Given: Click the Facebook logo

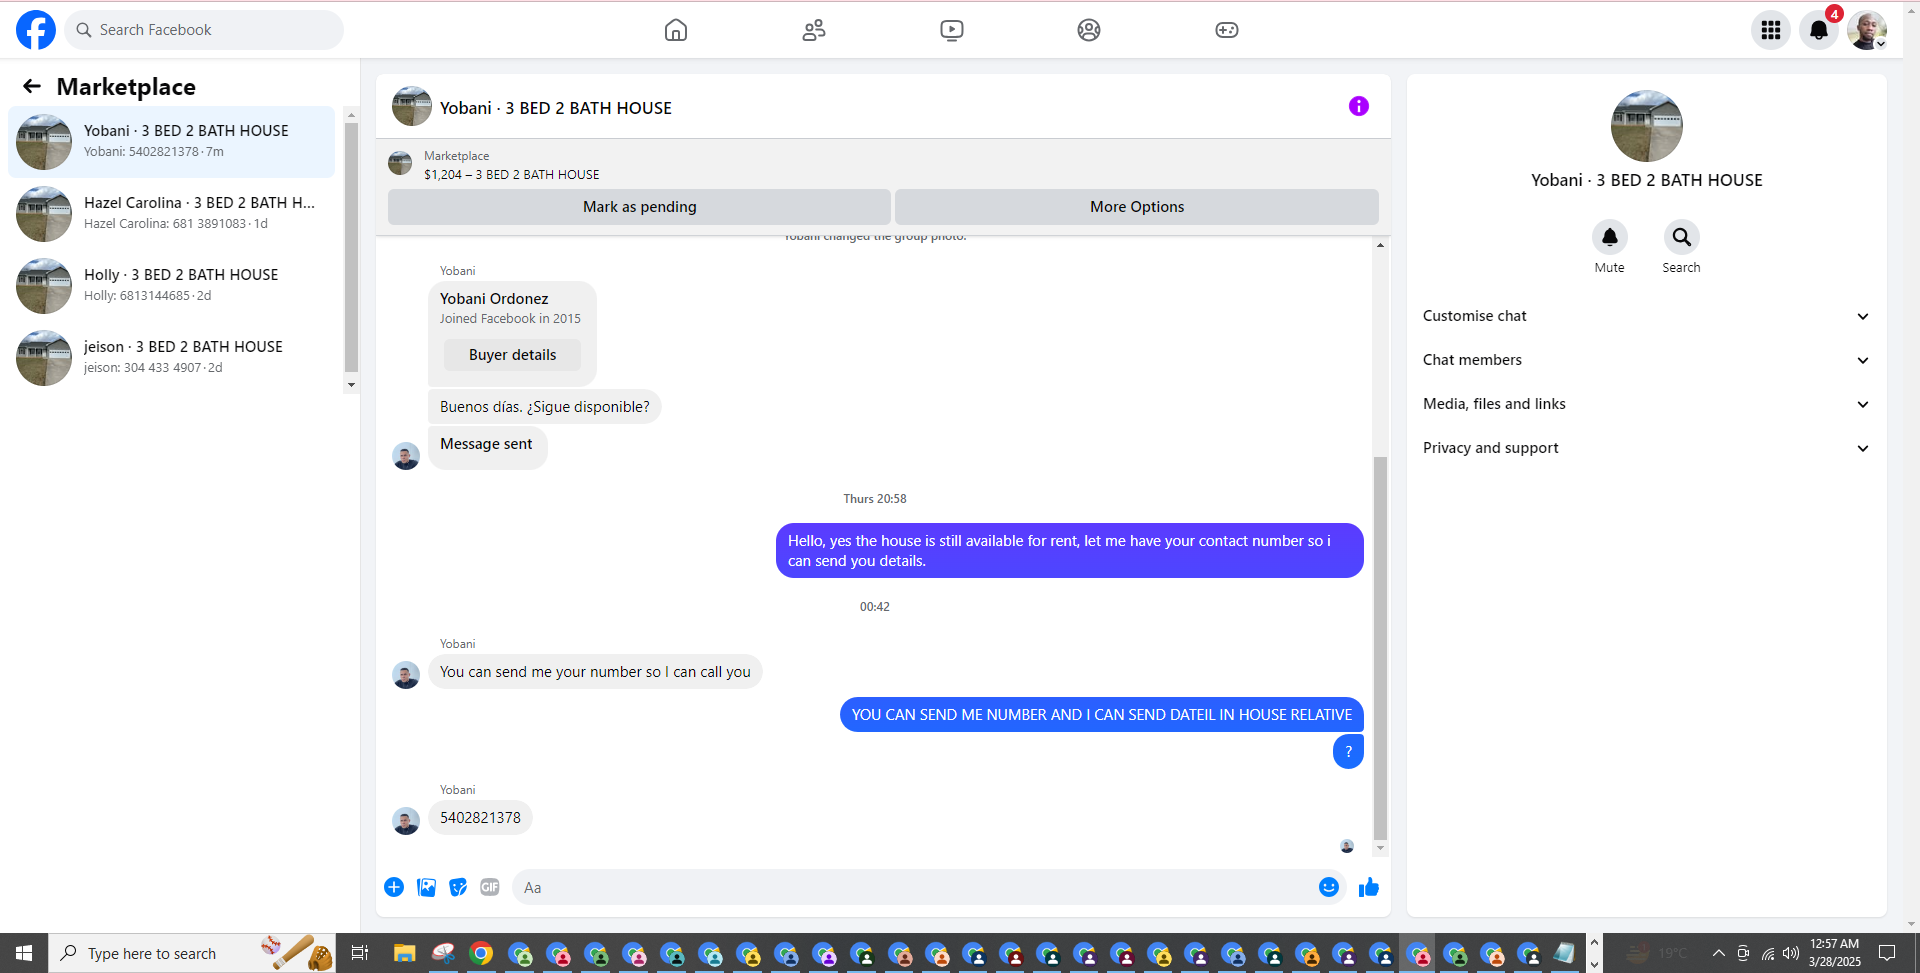Looking at the screenshot, I should (x=36, y=30).
